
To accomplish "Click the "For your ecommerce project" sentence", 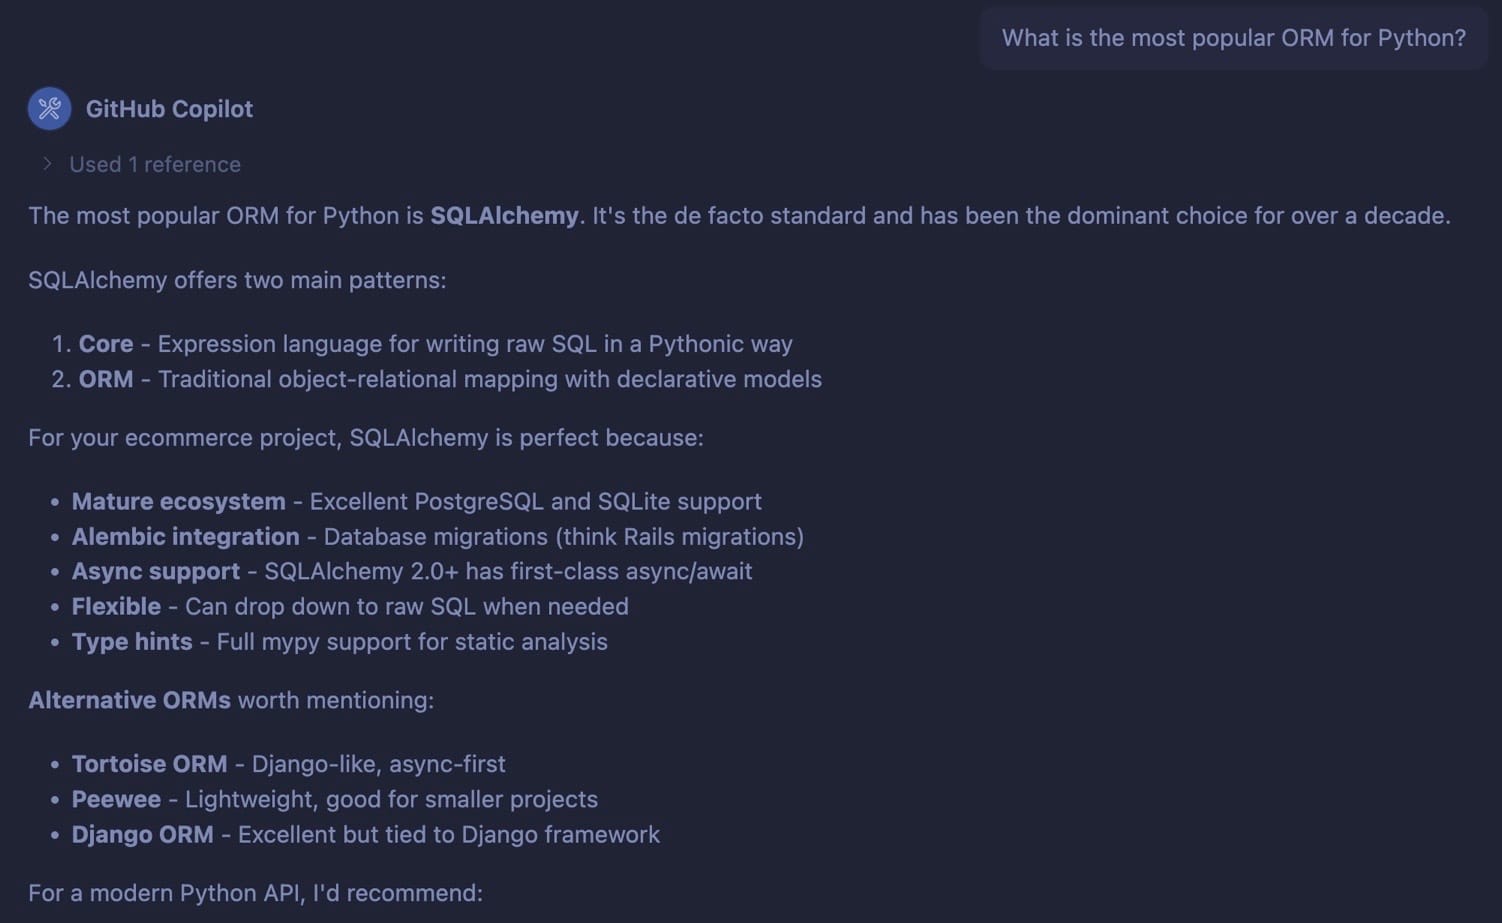I will (365, 438).
